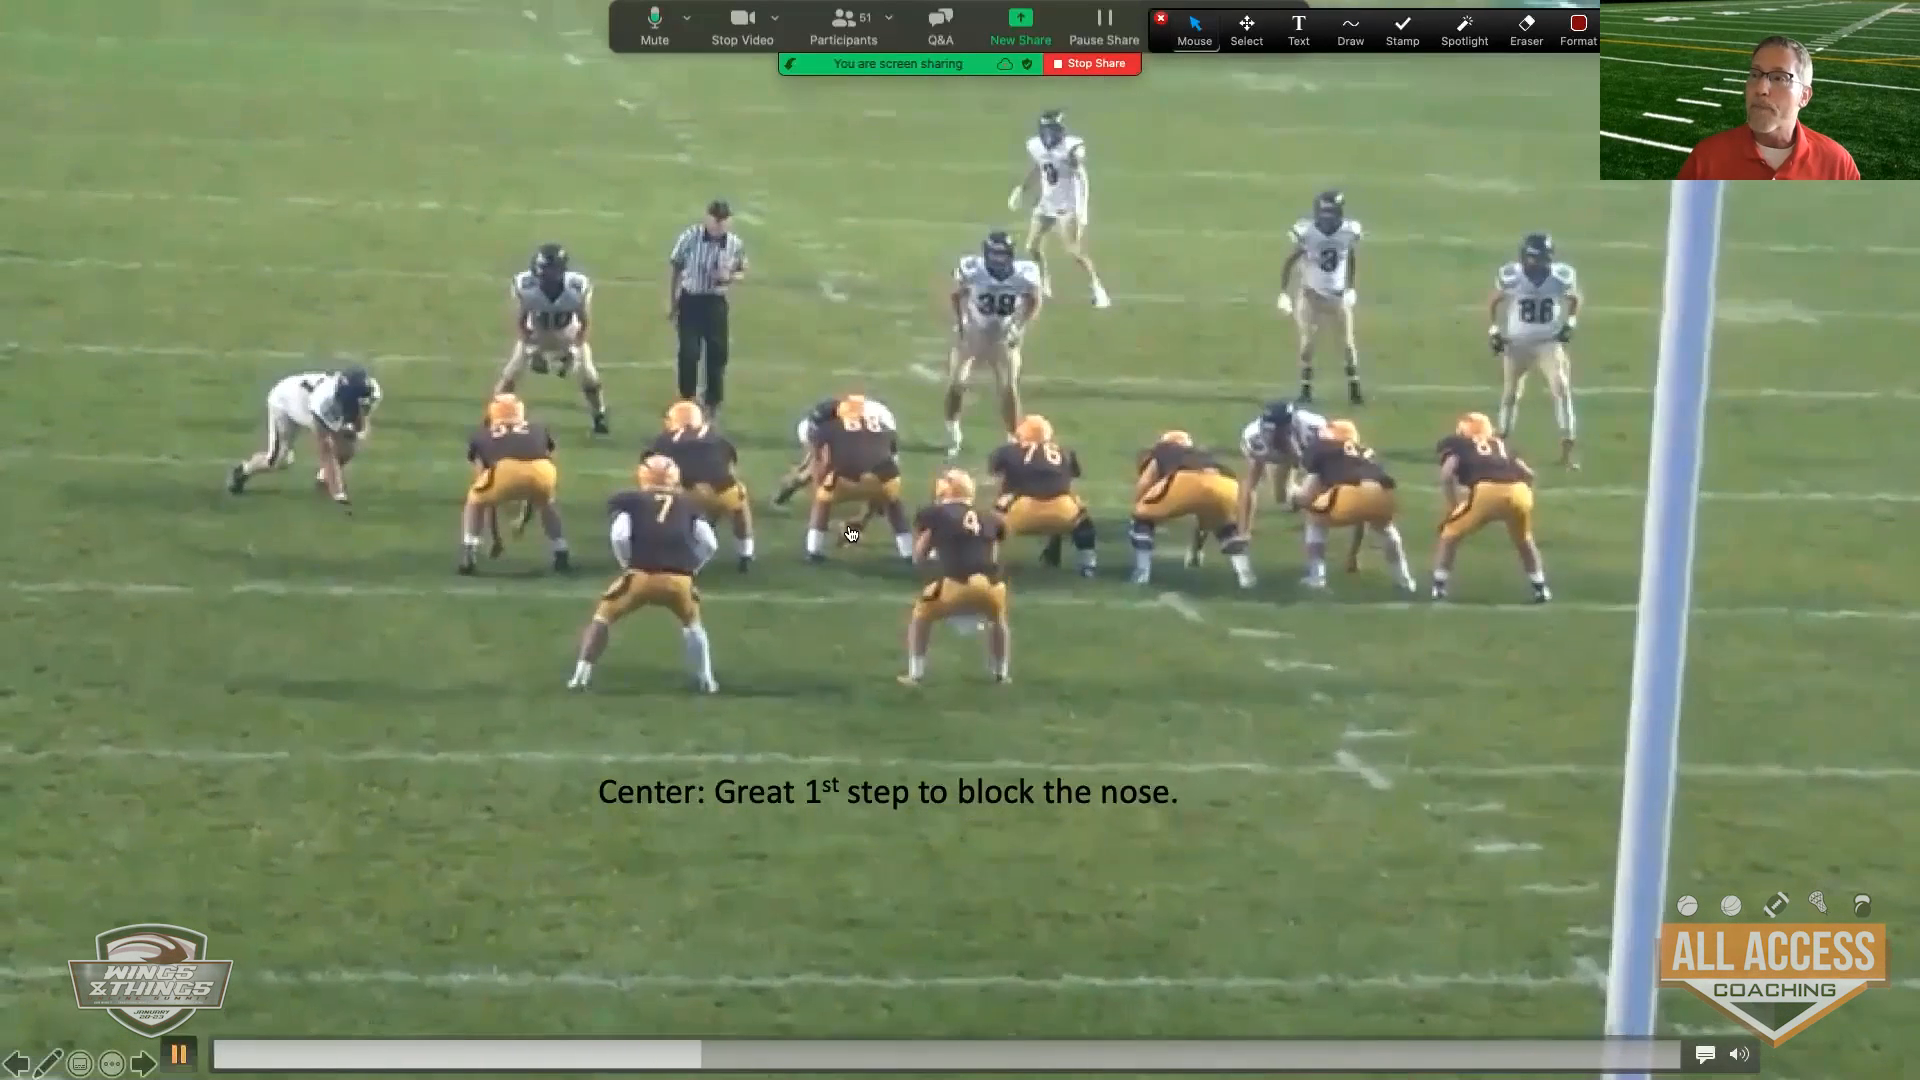Open the Participants list
The image size is (1920, 1080).
843,27
